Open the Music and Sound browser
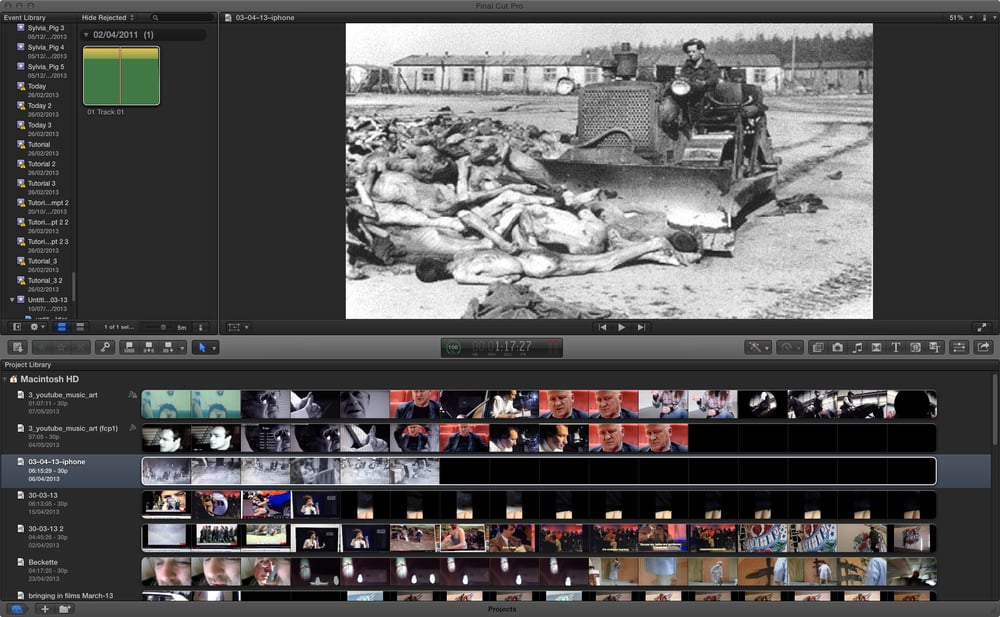 tap(857, 347)
